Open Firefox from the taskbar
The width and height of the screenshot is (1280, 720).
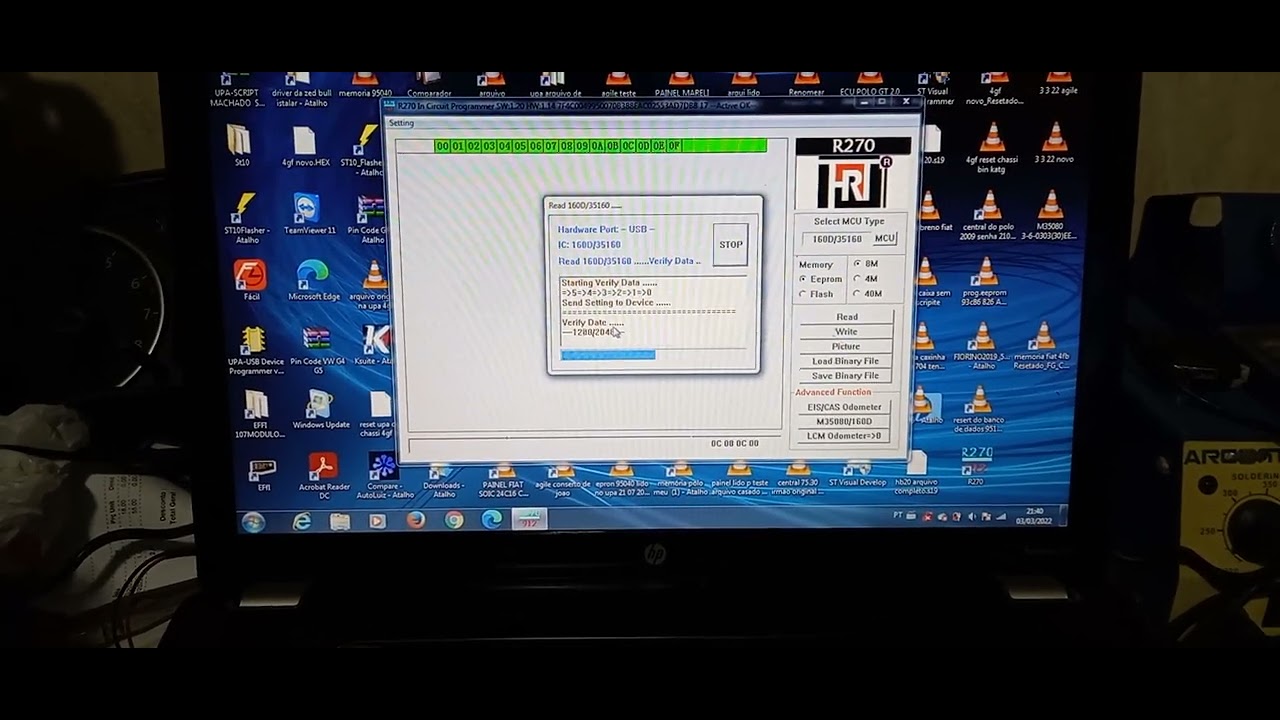[416, 521]
